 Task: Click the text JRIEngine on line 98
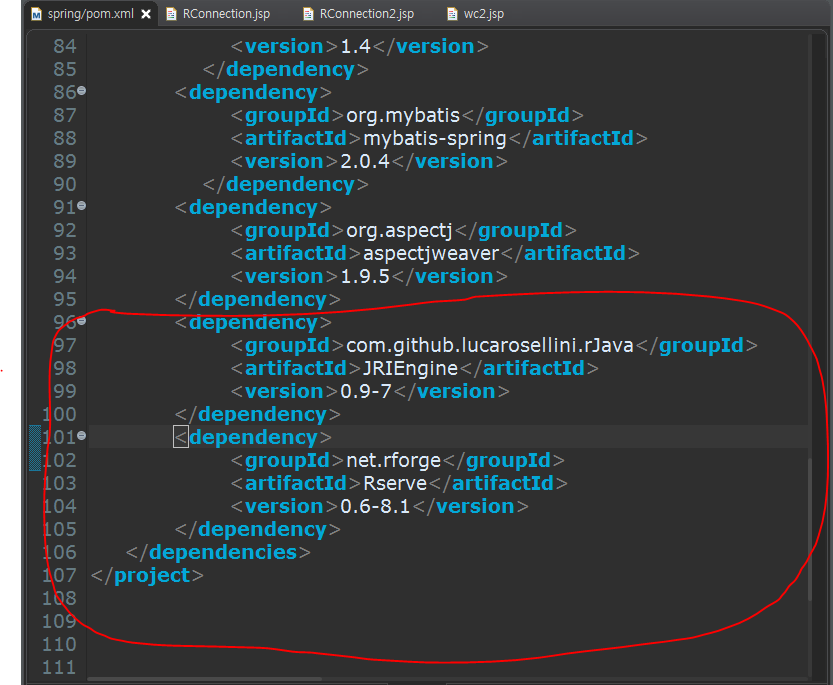[x=410, y=368]
